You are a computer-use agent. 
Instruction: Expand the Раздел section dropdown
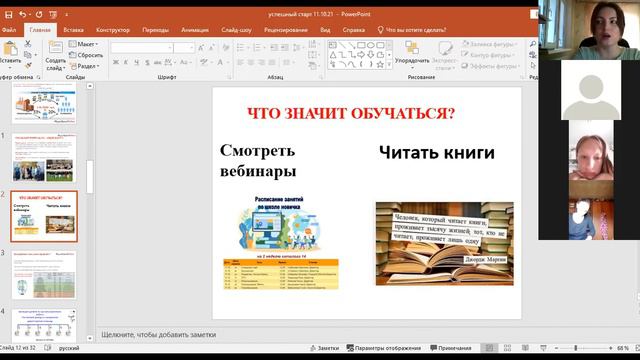point(84,66)
